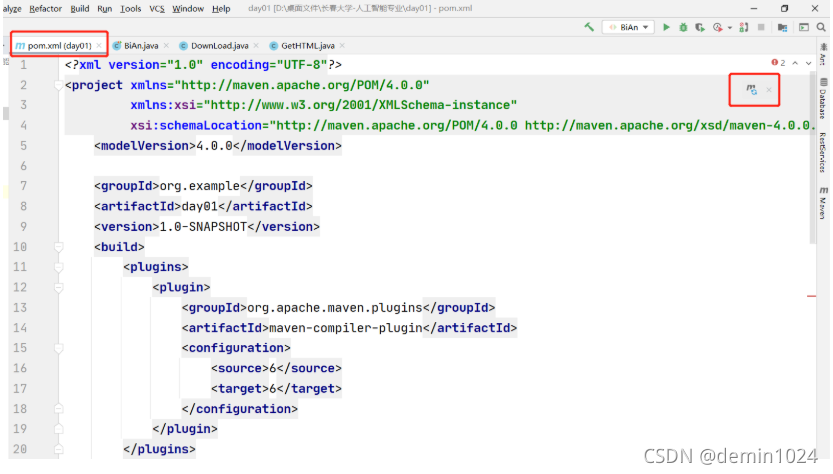Open the Build menu
The width and height of the screenshot is (833, 474).
tap(80, 9)
